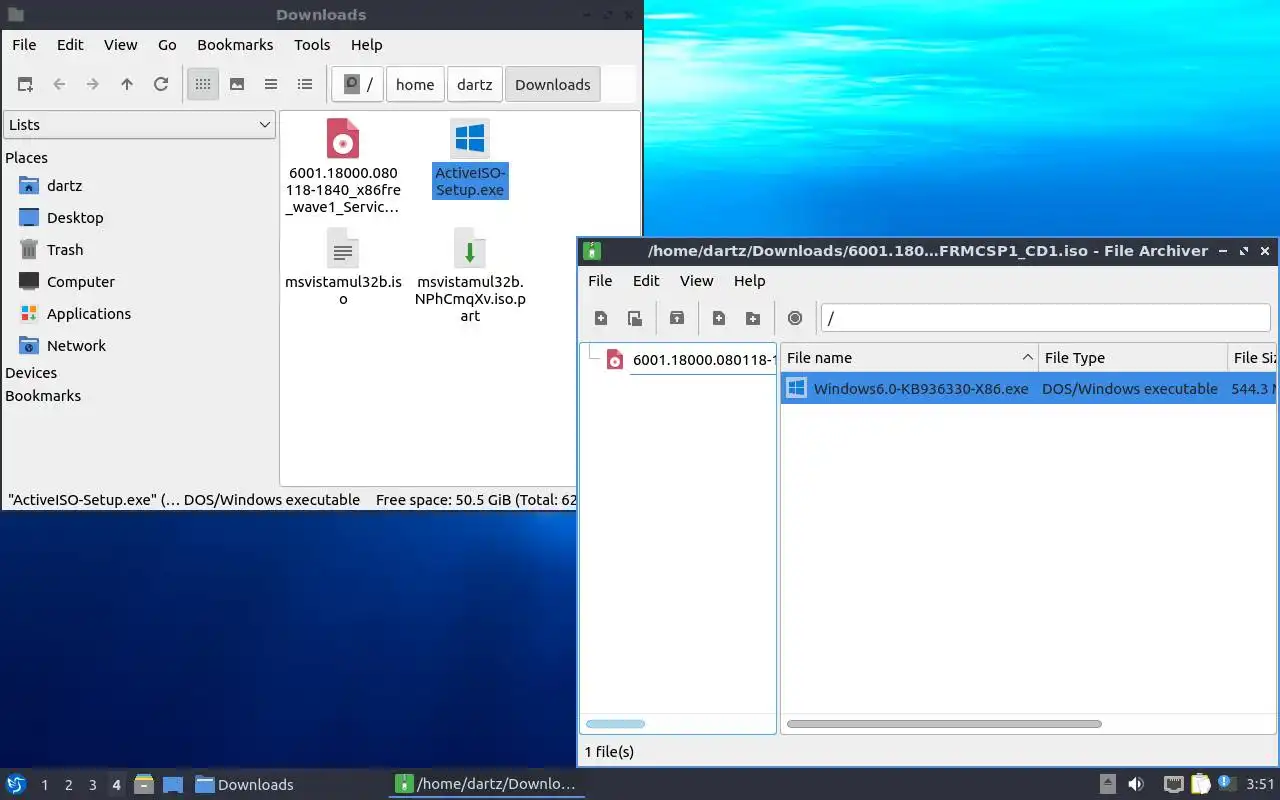Click New Archive icon in File Archiver
1280x800 pixels.
[x=601, y=318]
